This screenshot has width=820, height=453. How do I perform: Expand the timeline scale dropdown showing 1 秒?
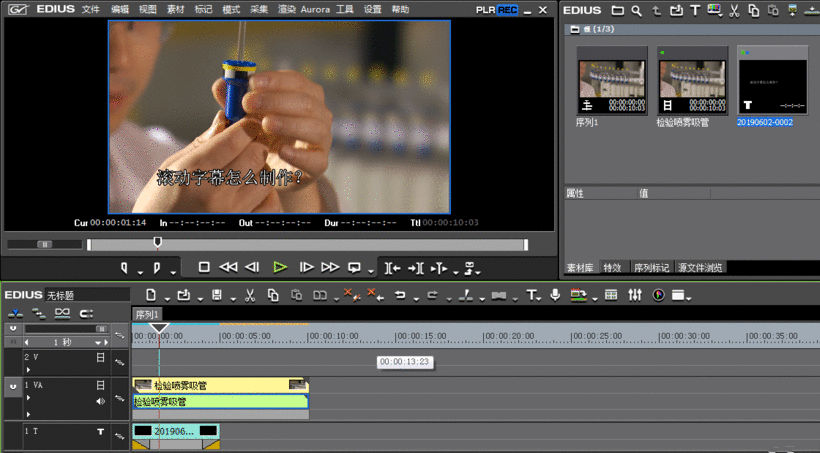click(x=98, y=342)
